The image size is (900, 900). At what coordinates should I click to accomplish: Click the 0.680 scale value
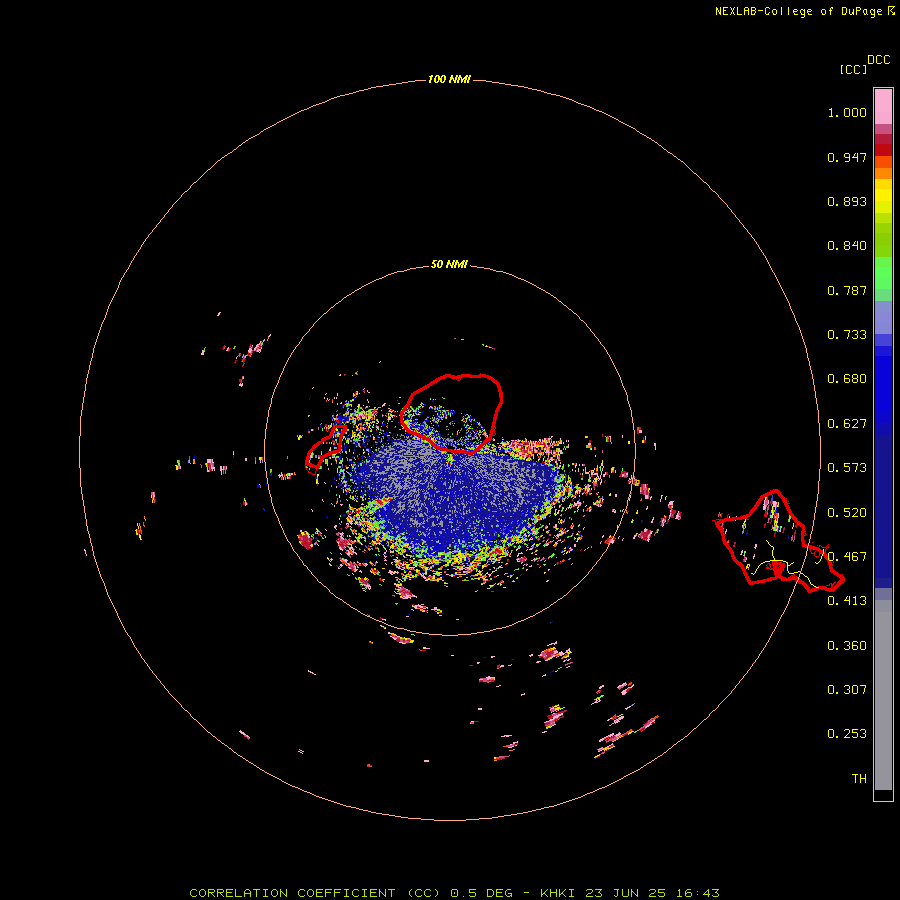click(x=847, y=379)
